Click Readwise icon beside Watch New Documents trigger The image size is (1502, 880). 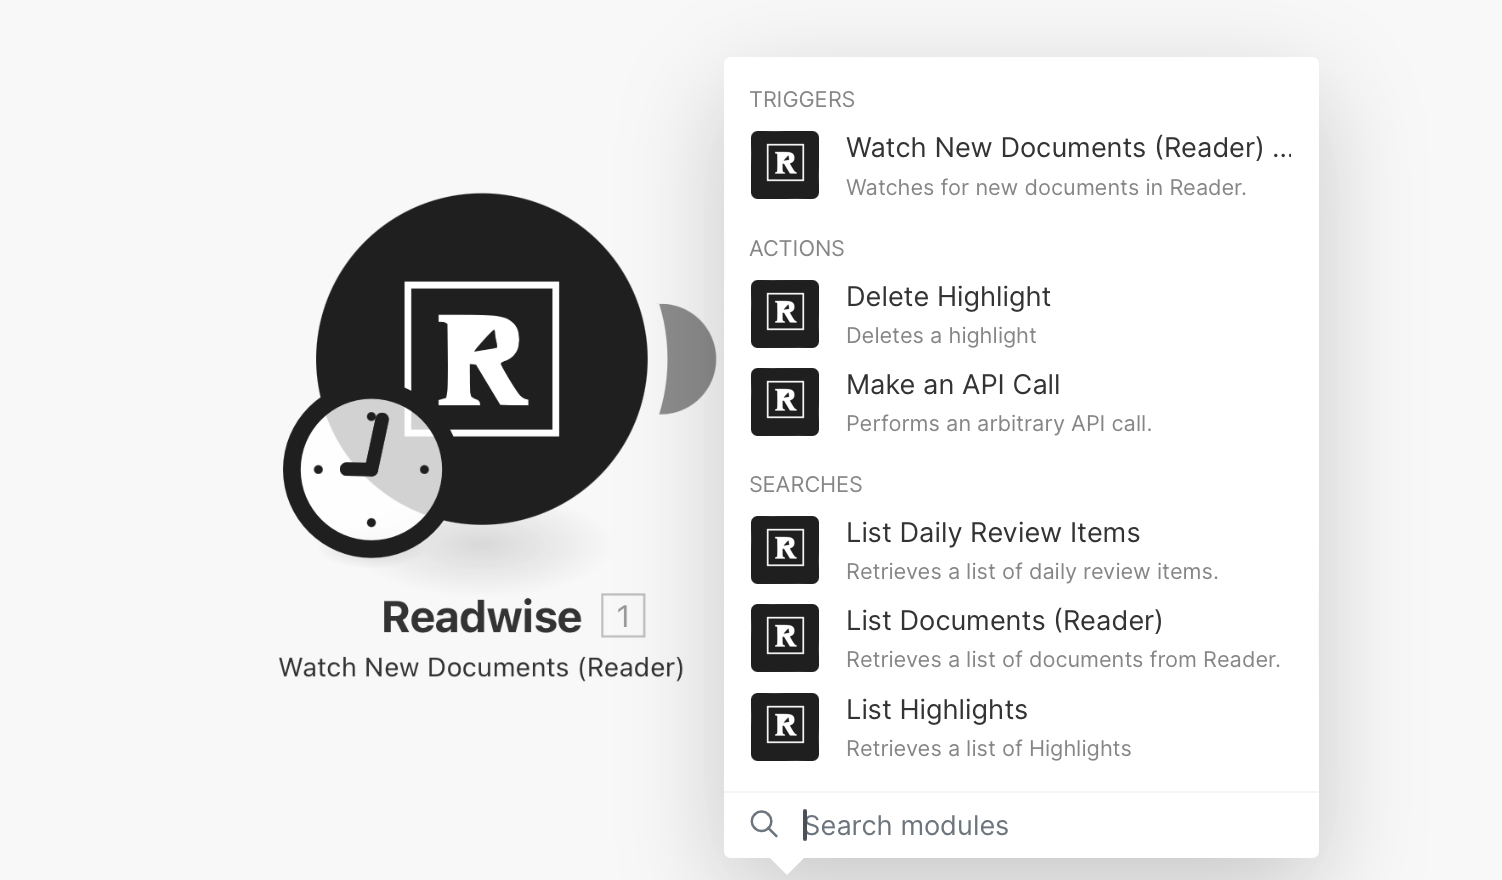click(x=785, y=165)
